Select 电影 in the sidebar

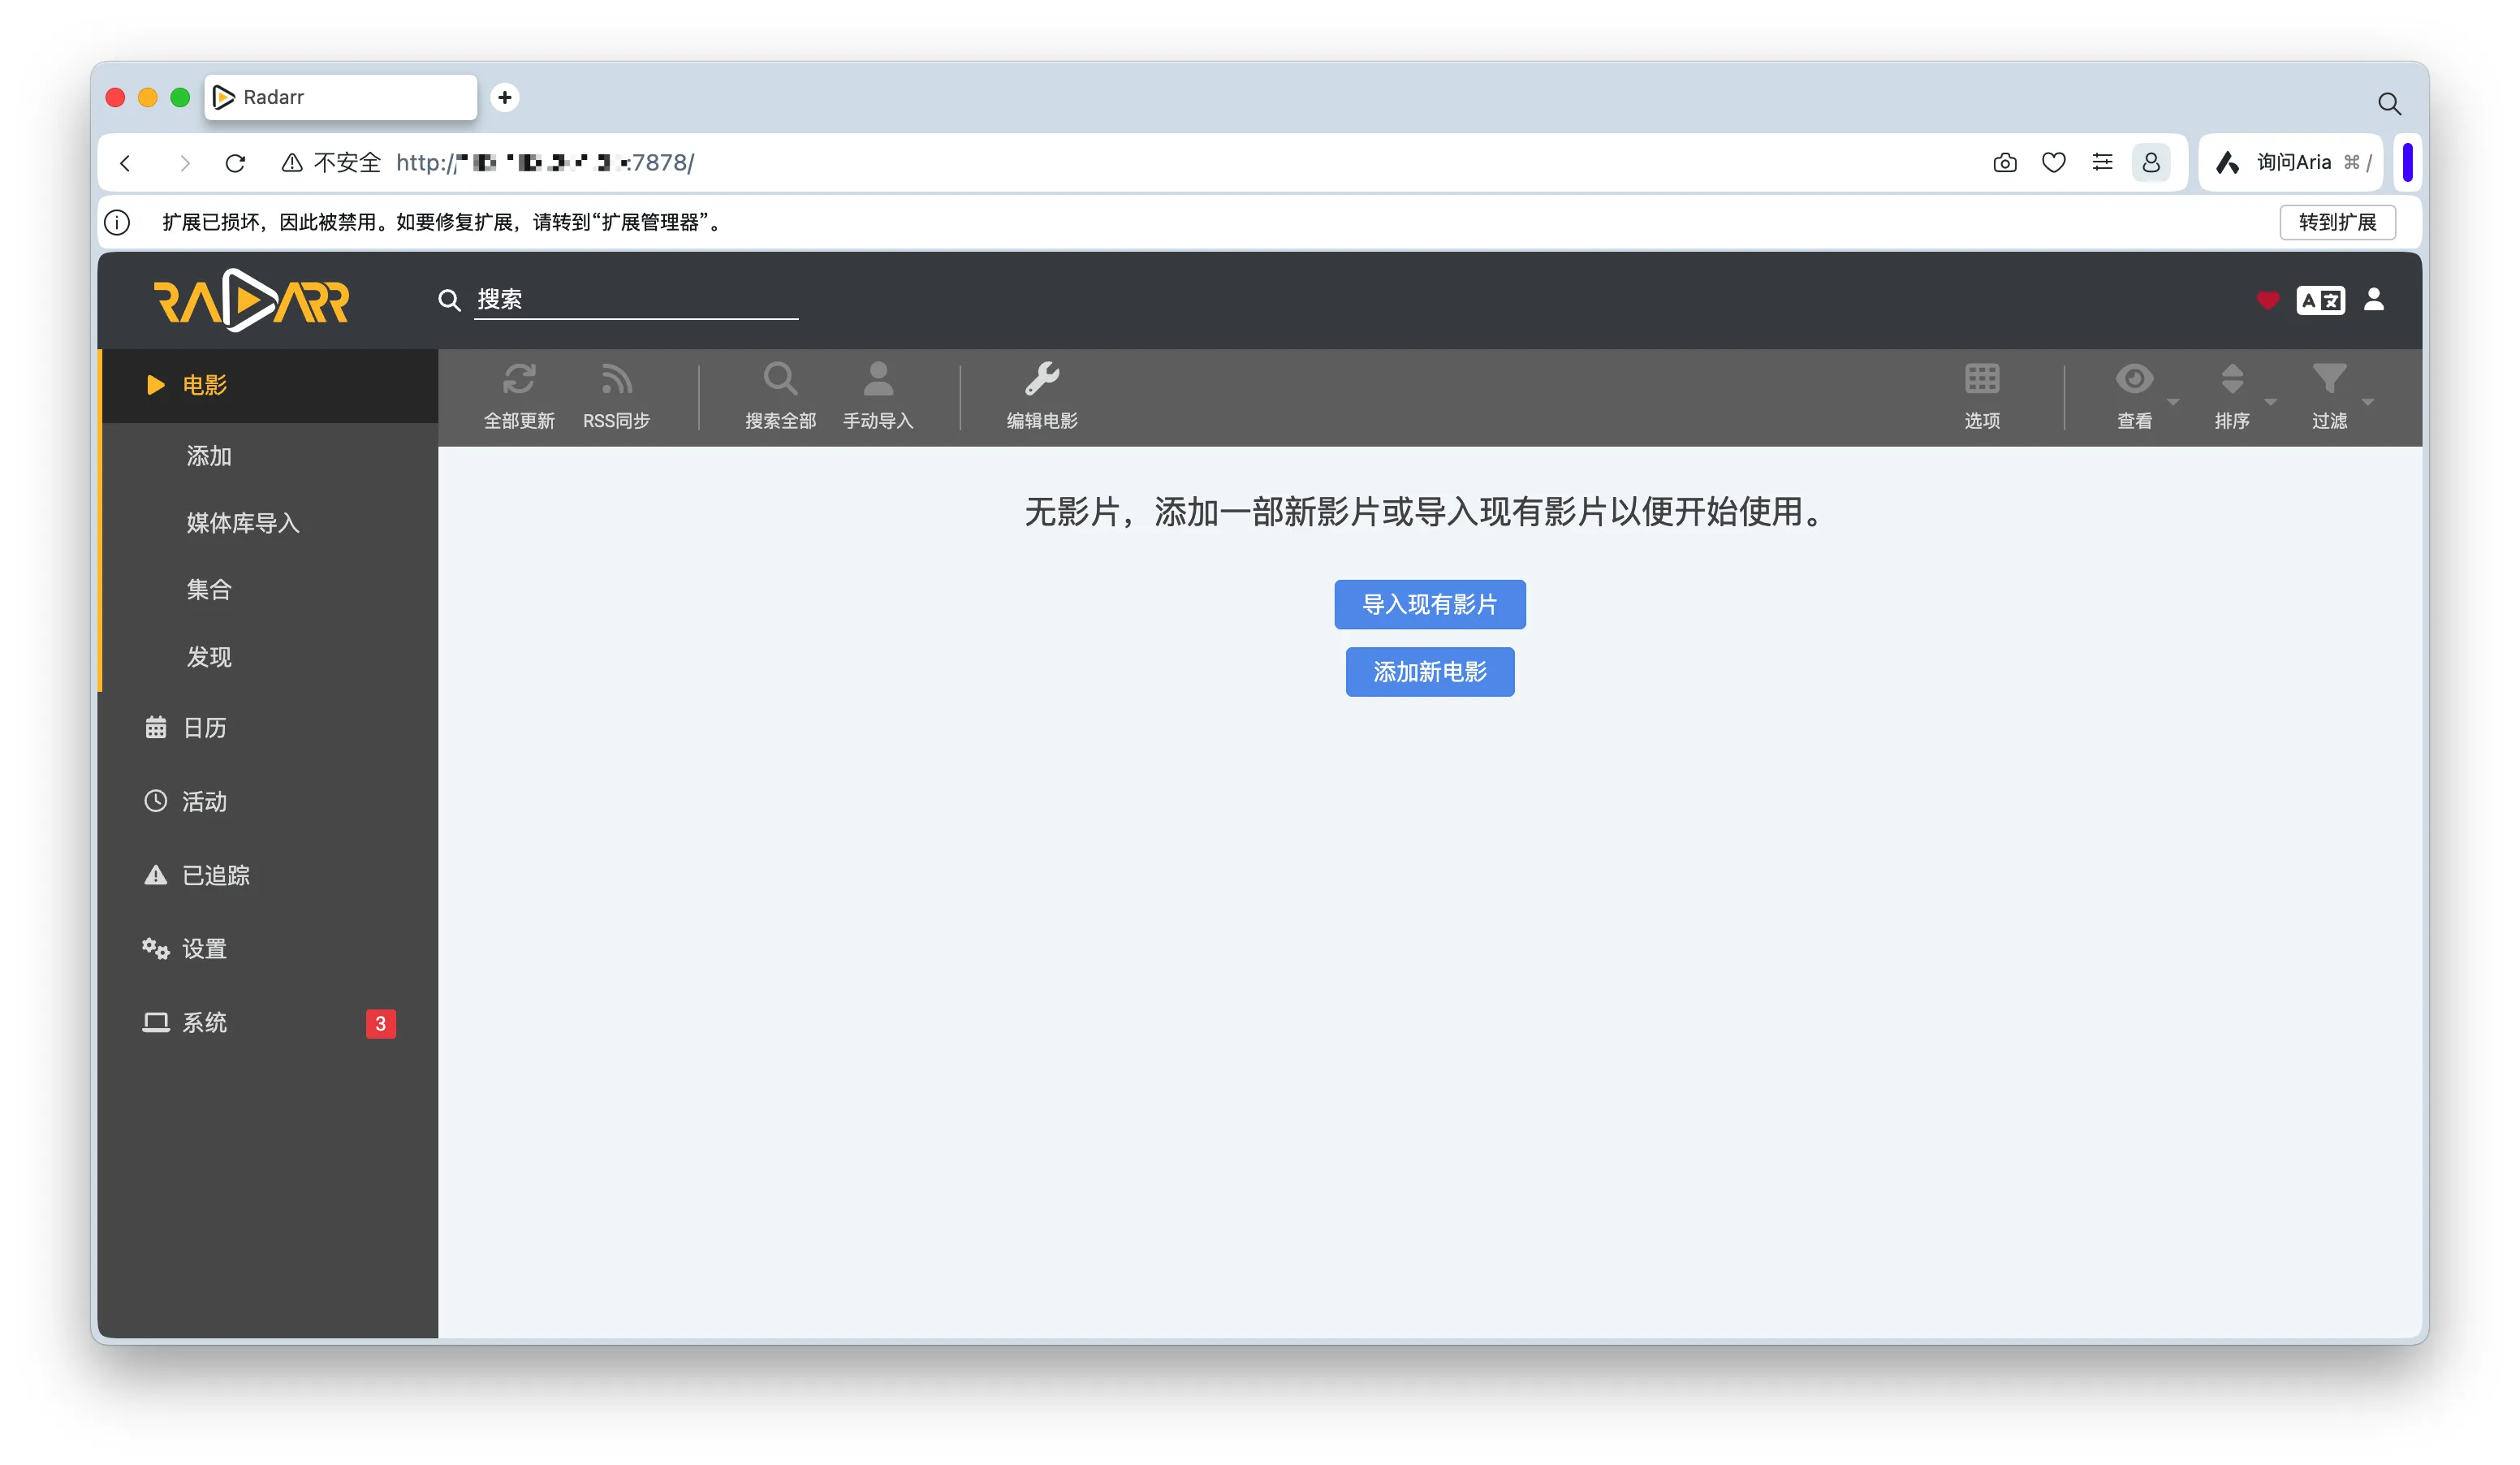tap(270, 385)
